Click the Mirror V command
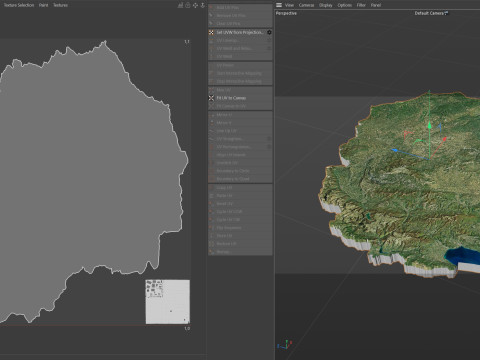 [240, 123]
